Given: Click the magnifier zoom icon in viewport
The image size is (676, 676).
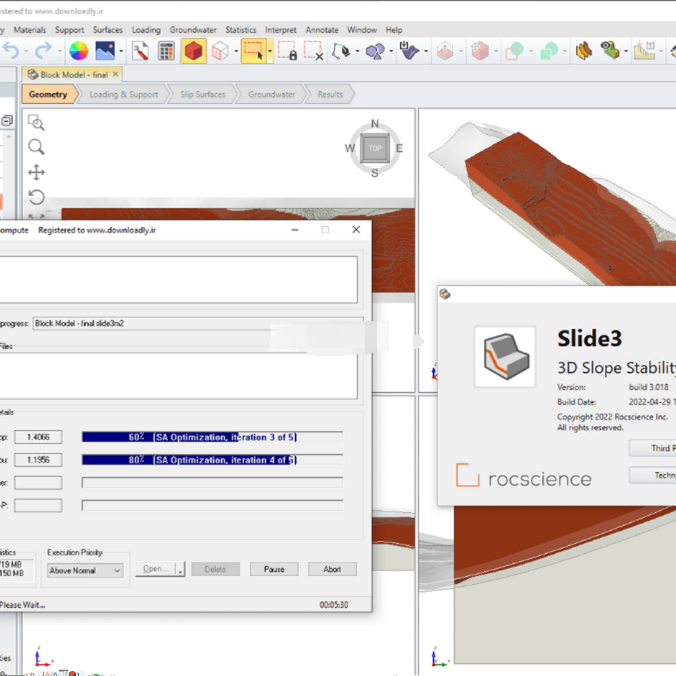Looking at the screenshot, I should click(x=36, y=147).
